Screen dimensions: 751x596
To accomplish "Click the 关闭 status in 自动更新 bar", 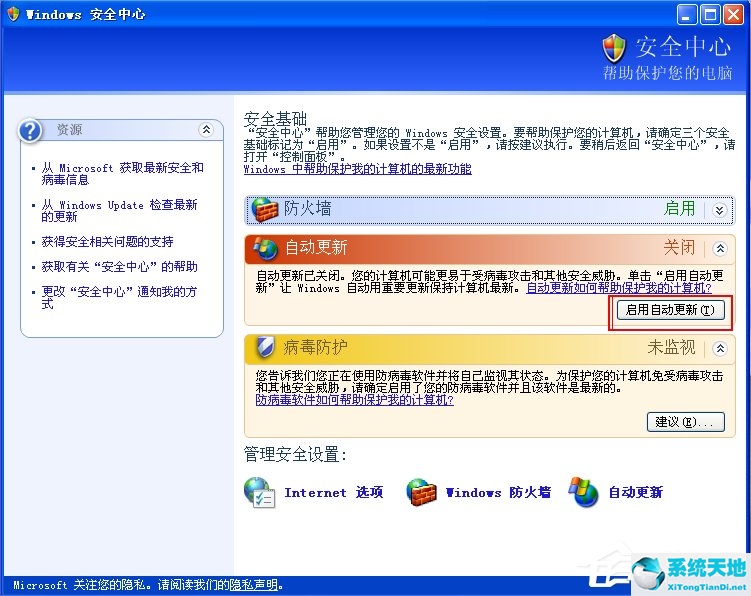I will coord(679,248).
